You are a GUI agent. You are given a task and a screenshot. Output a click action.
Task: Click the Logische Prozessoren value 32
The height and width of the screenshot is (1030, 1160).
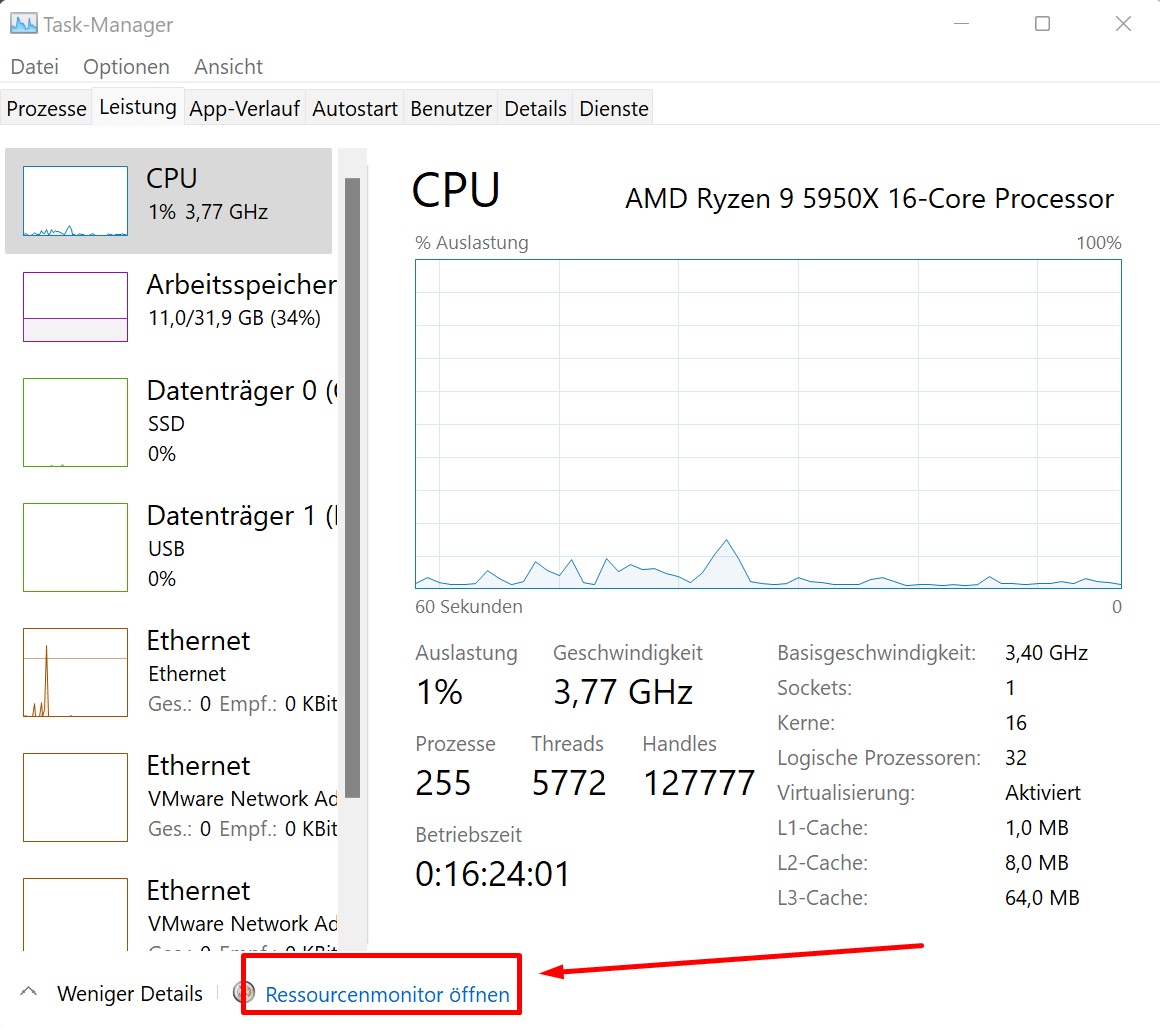pyautogui.click(x=1016, y=758)
